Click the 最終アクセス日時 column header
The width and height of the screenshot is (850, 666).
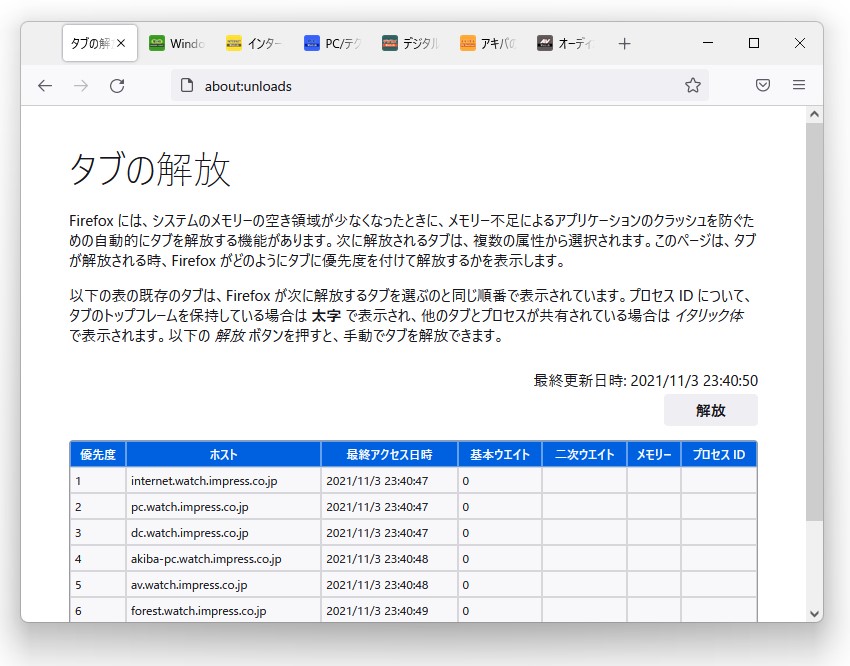[389, 454]
